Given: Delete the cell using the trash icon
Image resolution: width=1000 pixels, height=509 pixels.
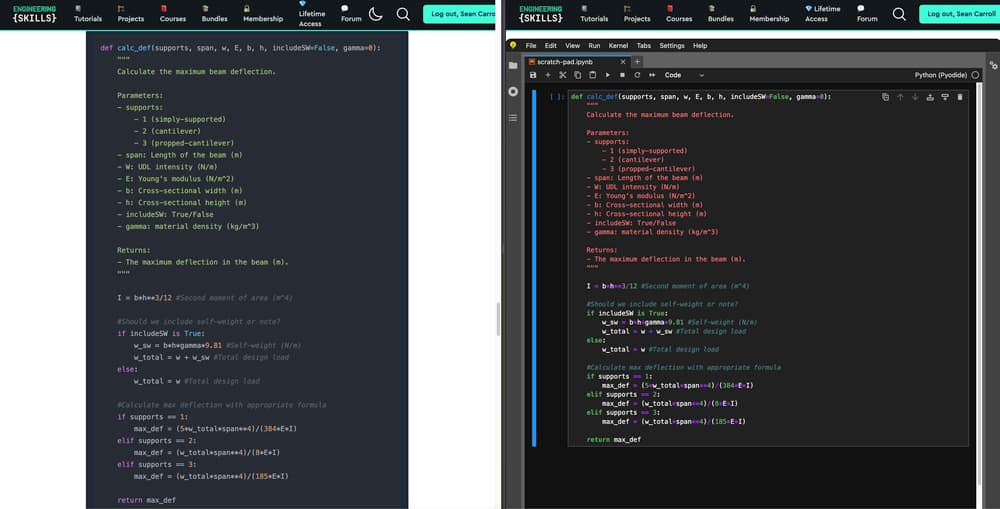Looking at the screenshot, I should [960, 97].
